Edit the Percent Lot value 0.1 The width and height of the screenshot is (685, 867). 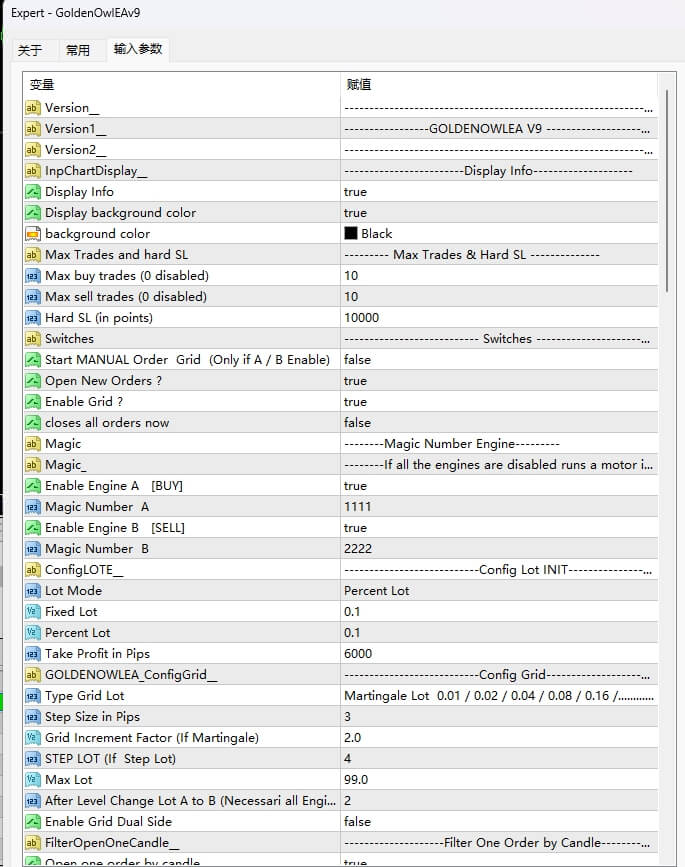click(499, 633)
